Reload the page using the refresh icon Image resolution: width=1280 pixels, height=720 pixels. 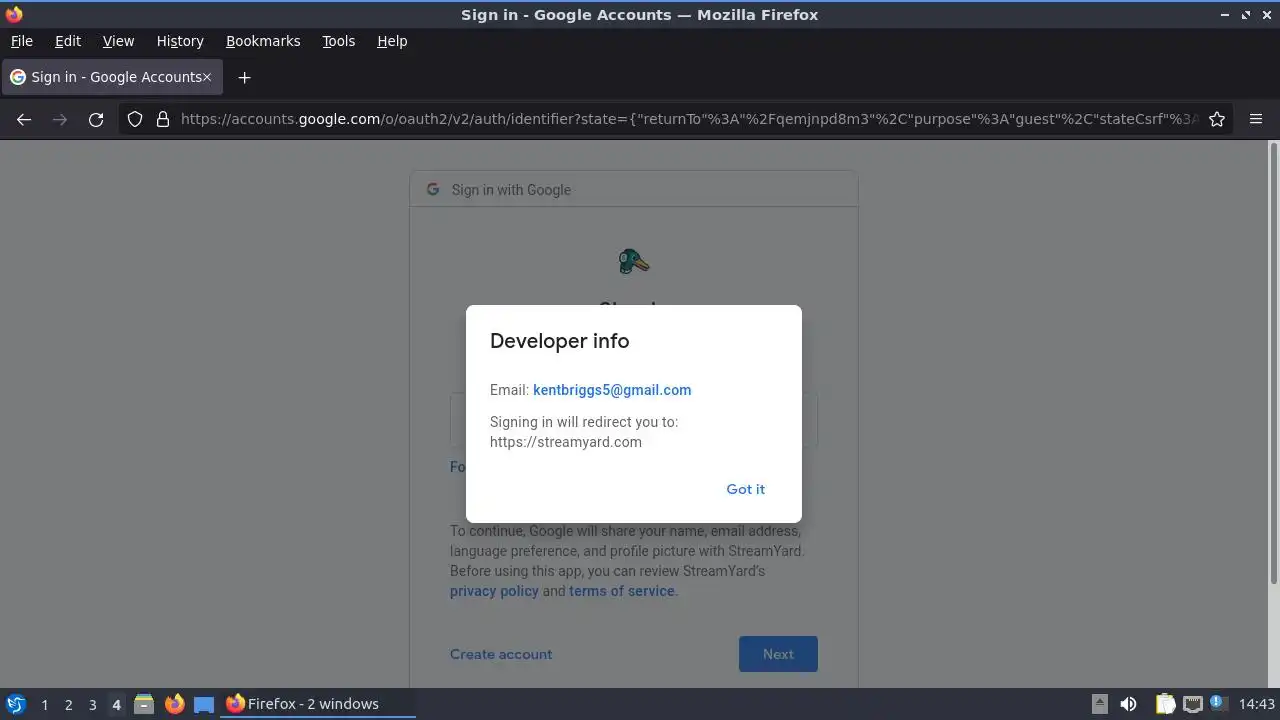pos(96,119)
